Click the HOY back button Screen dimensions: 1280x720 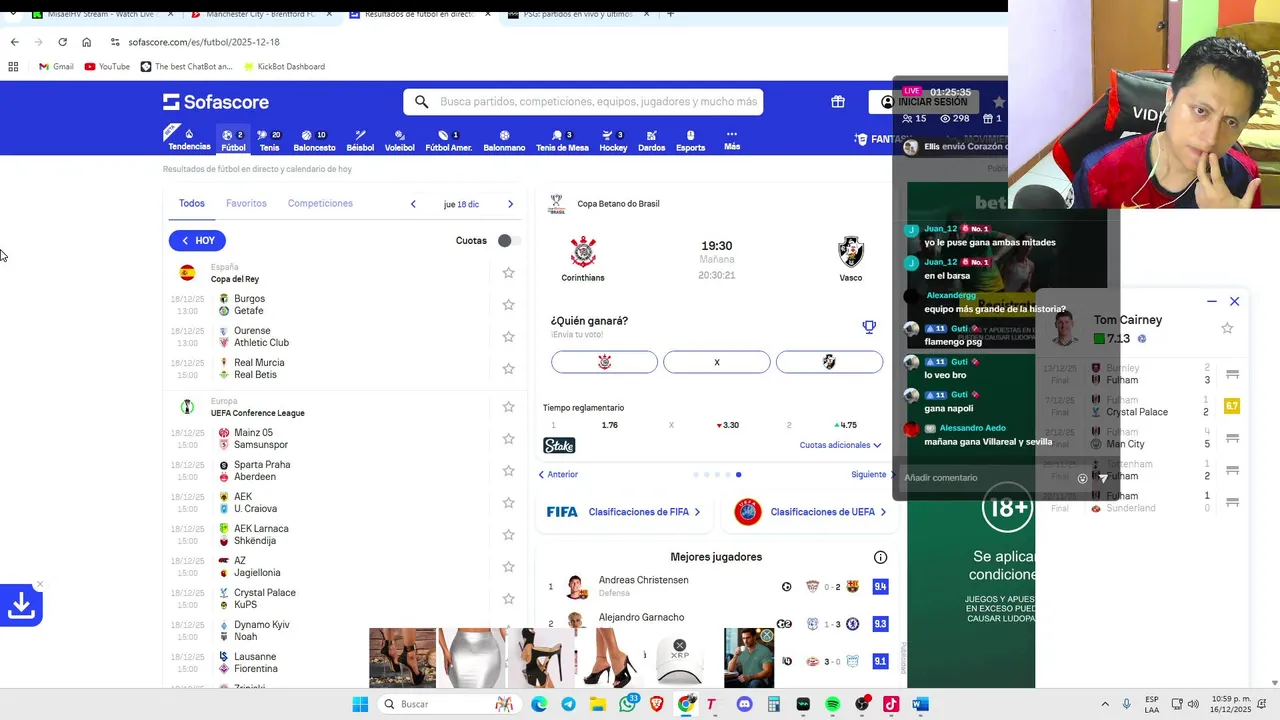(x=197, y=240)
